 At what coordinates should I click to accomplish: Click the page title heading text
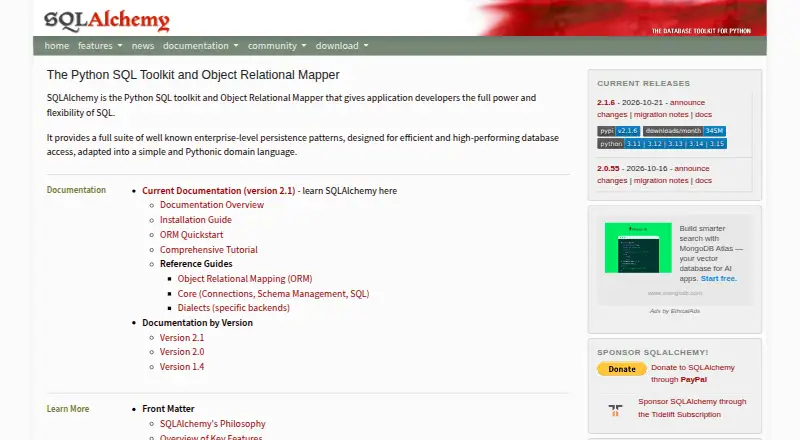pos(193,75)
